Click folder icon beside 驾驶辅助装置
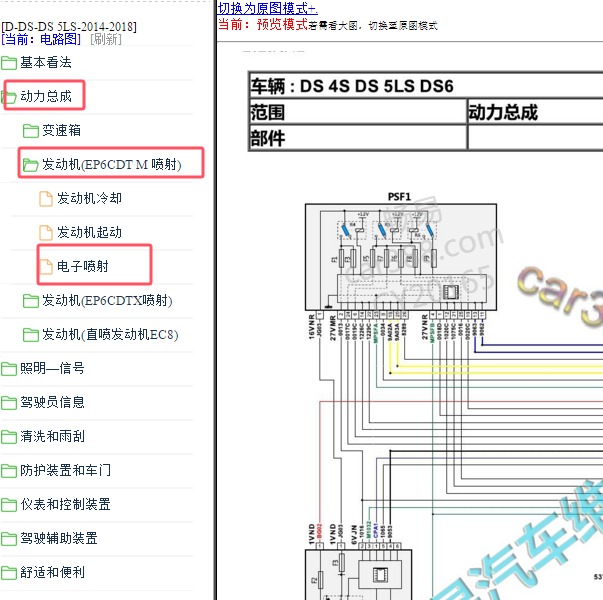This screenshot has width=603, height=600. [x=9, y=538]
